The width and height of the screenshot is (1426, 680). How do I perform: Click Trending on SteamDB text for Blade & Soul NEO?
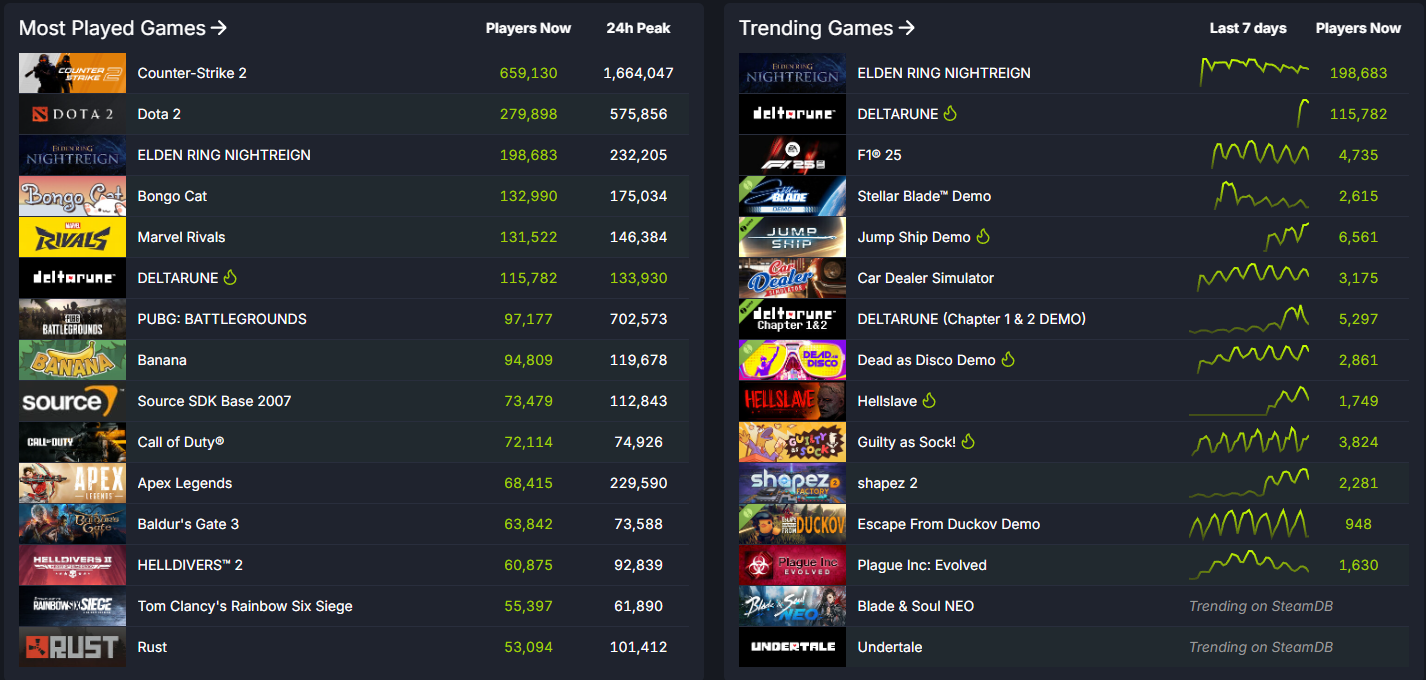(1260, 606)
